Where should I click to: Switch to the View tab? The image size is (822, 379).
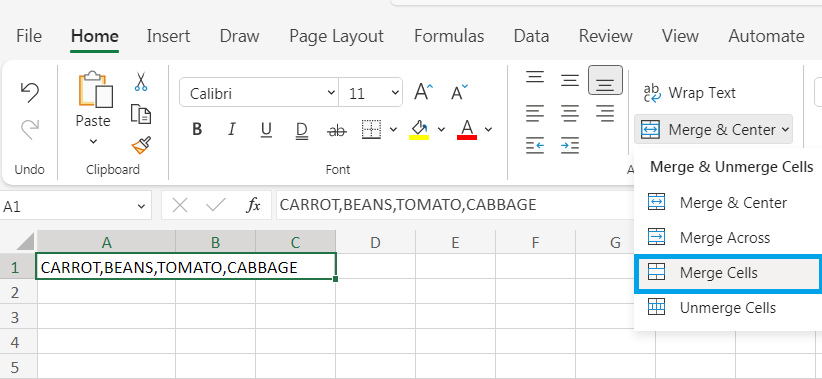point(680,36)
